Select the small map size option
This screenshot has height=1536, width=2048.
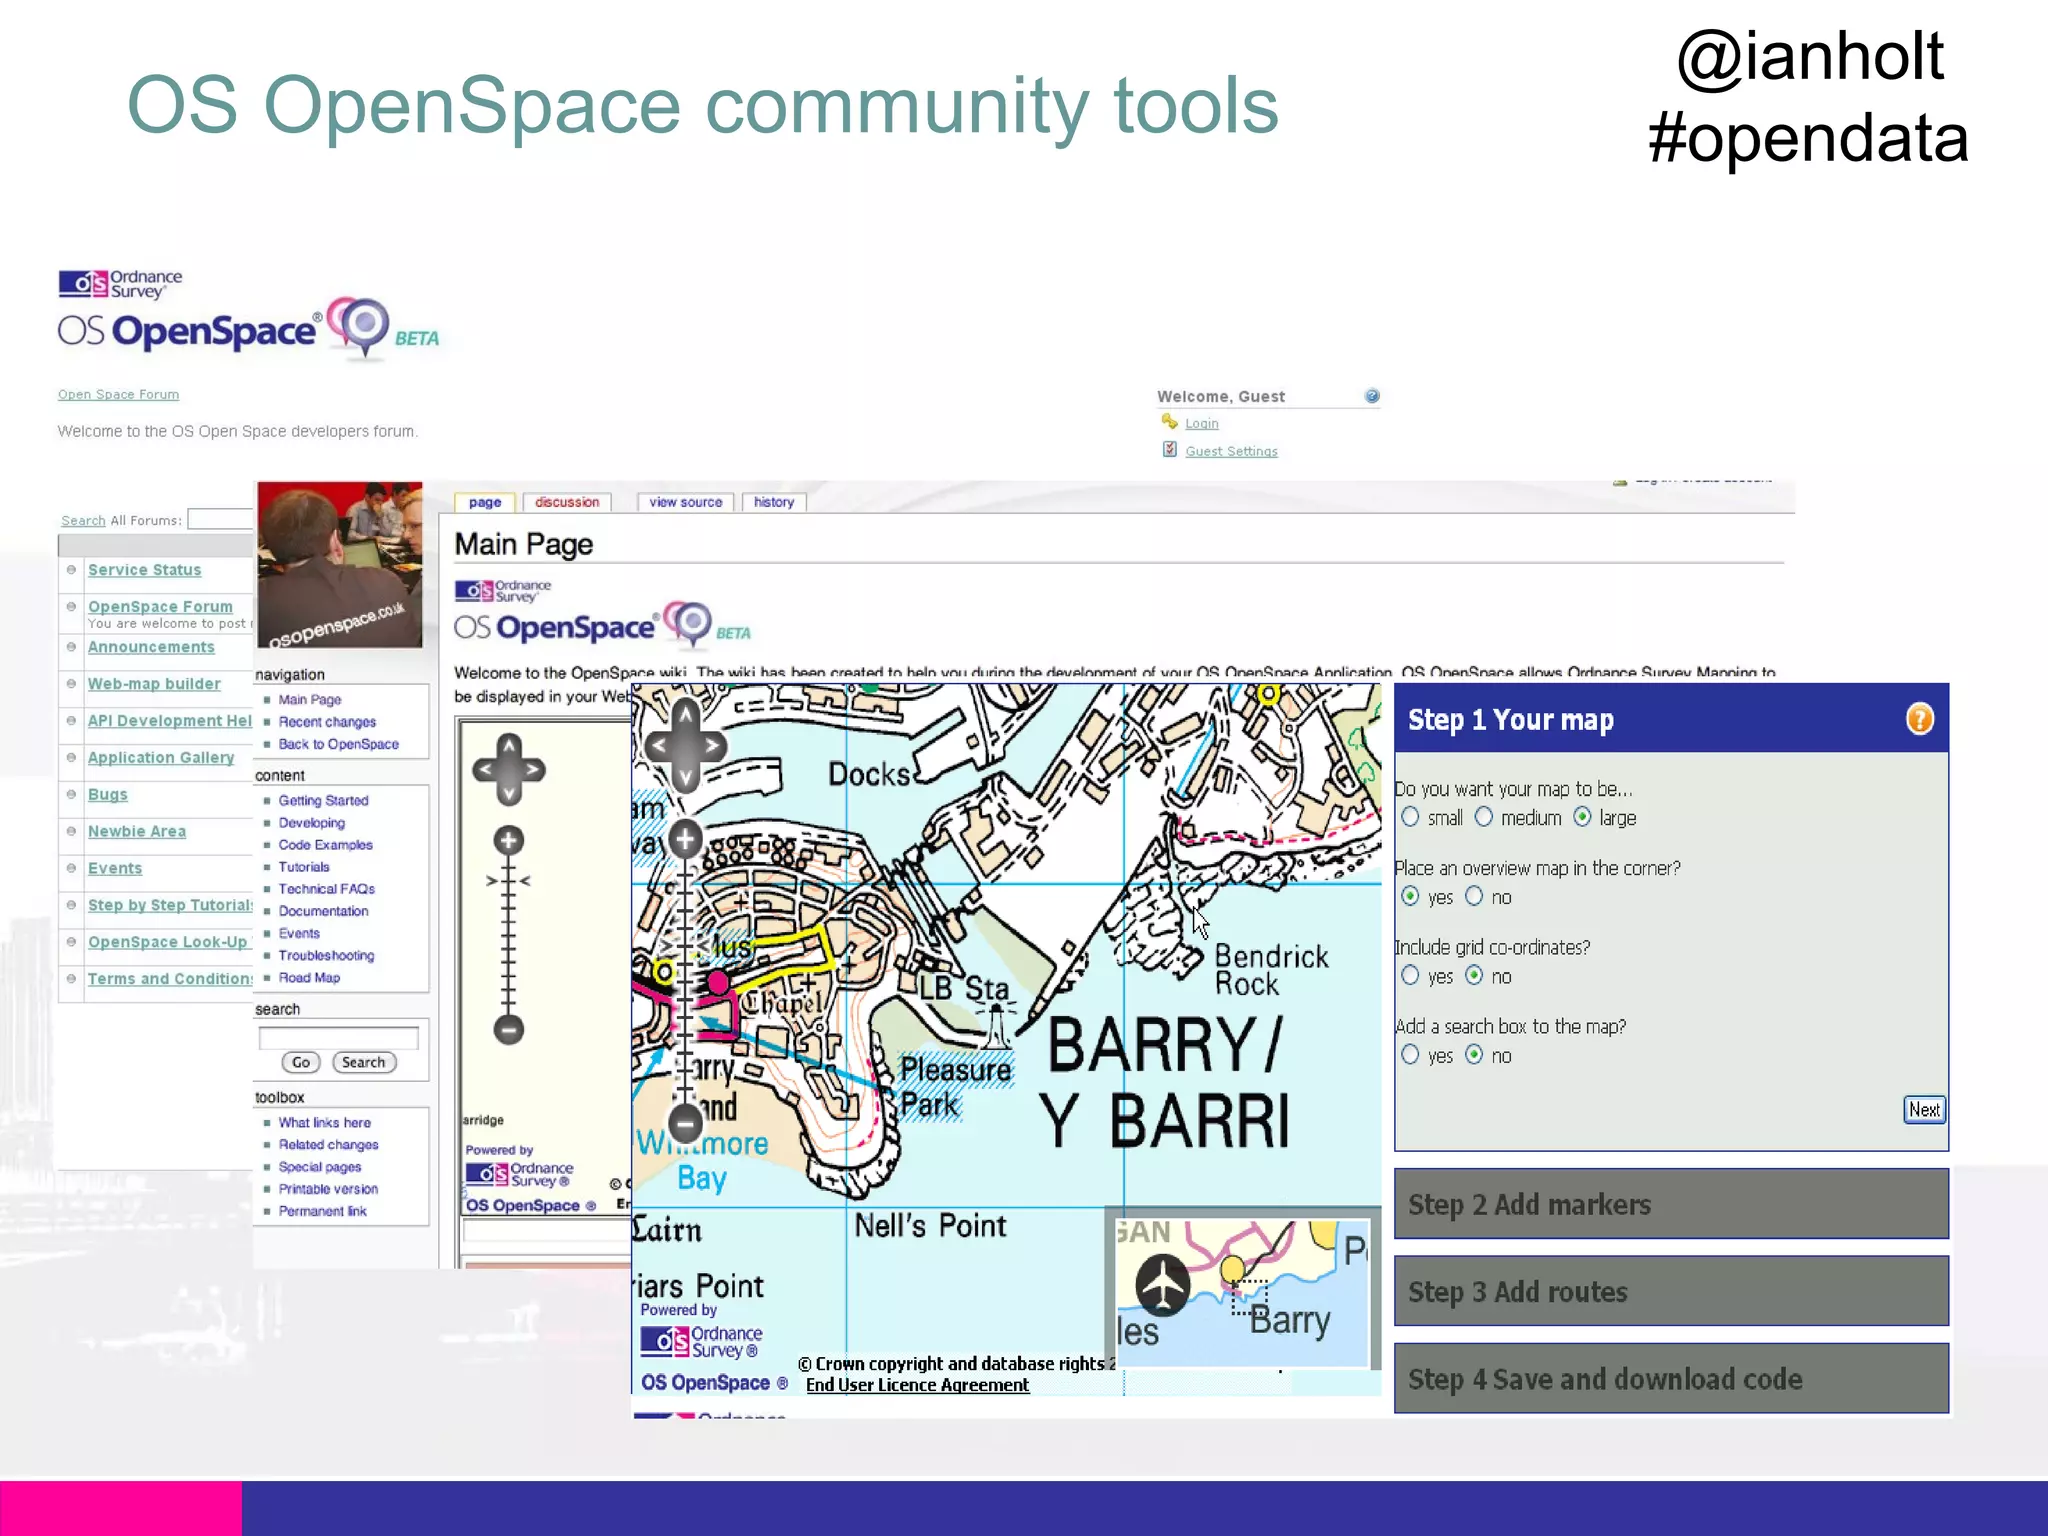point(1410,817)
